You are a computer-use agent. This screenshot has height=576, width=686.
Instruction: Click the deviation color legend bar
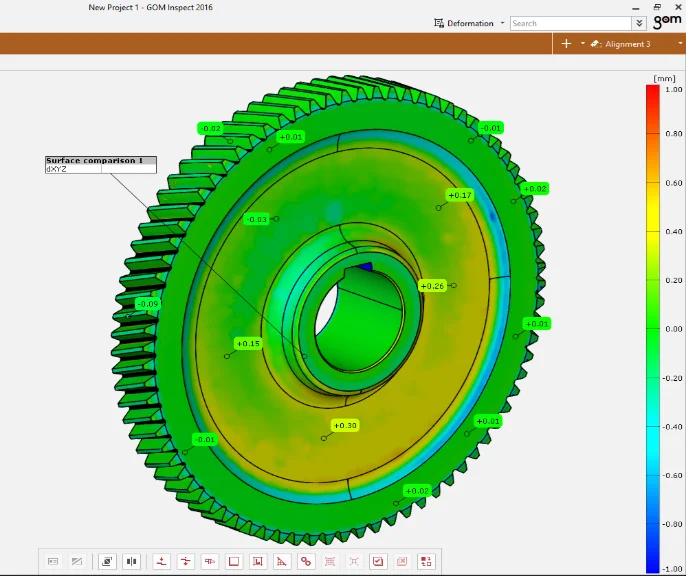pyautogui.click(x=652, y=328)
